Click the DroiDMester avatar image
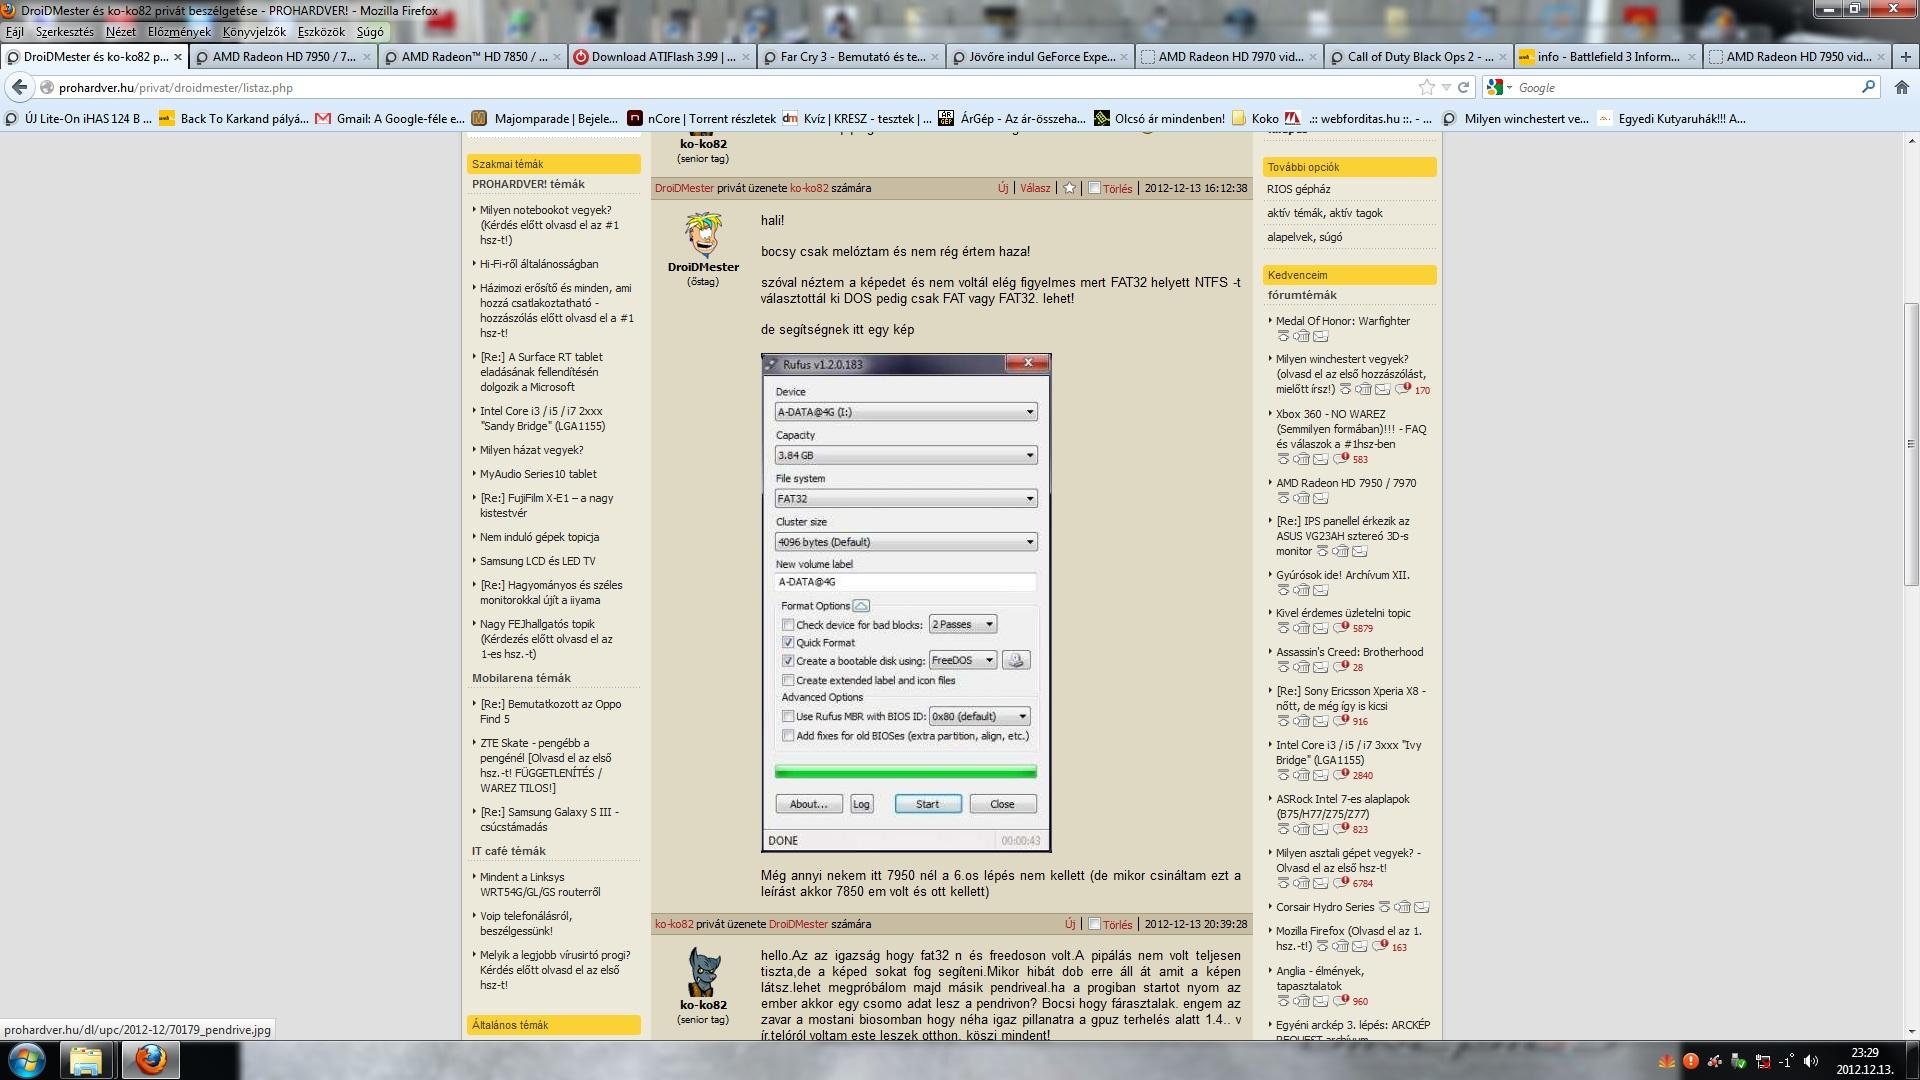This screenshot has width=1920, height=1080. pos(704,235)
